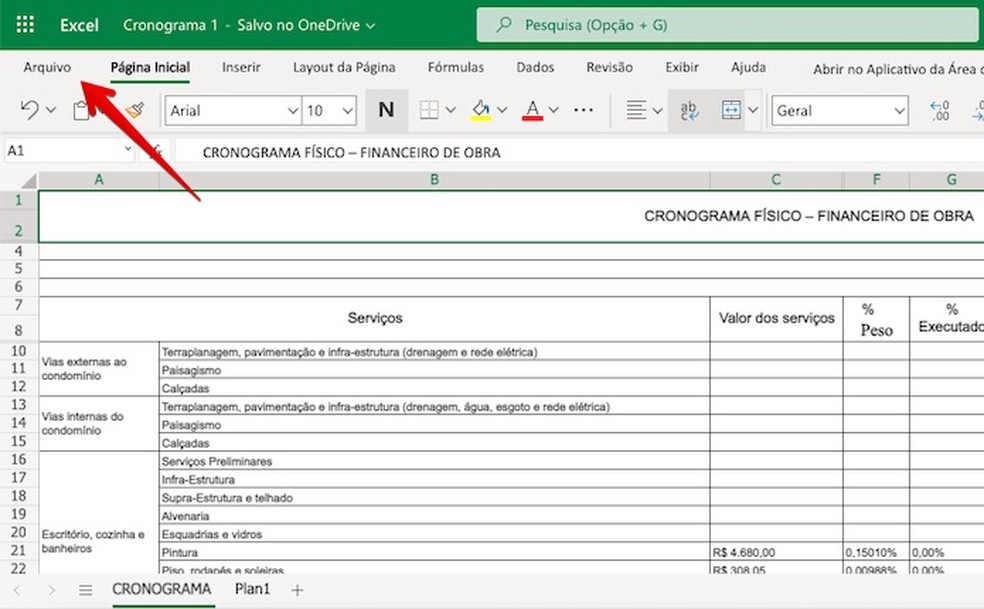
Task: Click the text alignment icon
Action: [x=636, y=110]
